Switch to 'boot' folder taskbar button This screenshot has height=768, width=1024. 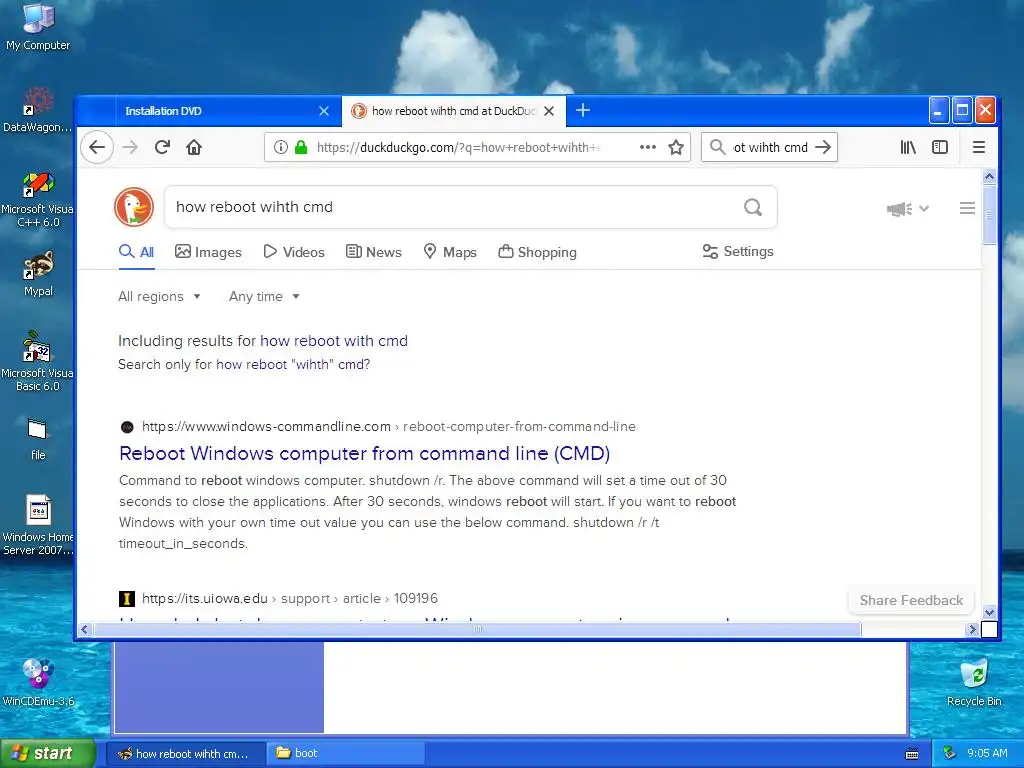click(x=346, y=753)
